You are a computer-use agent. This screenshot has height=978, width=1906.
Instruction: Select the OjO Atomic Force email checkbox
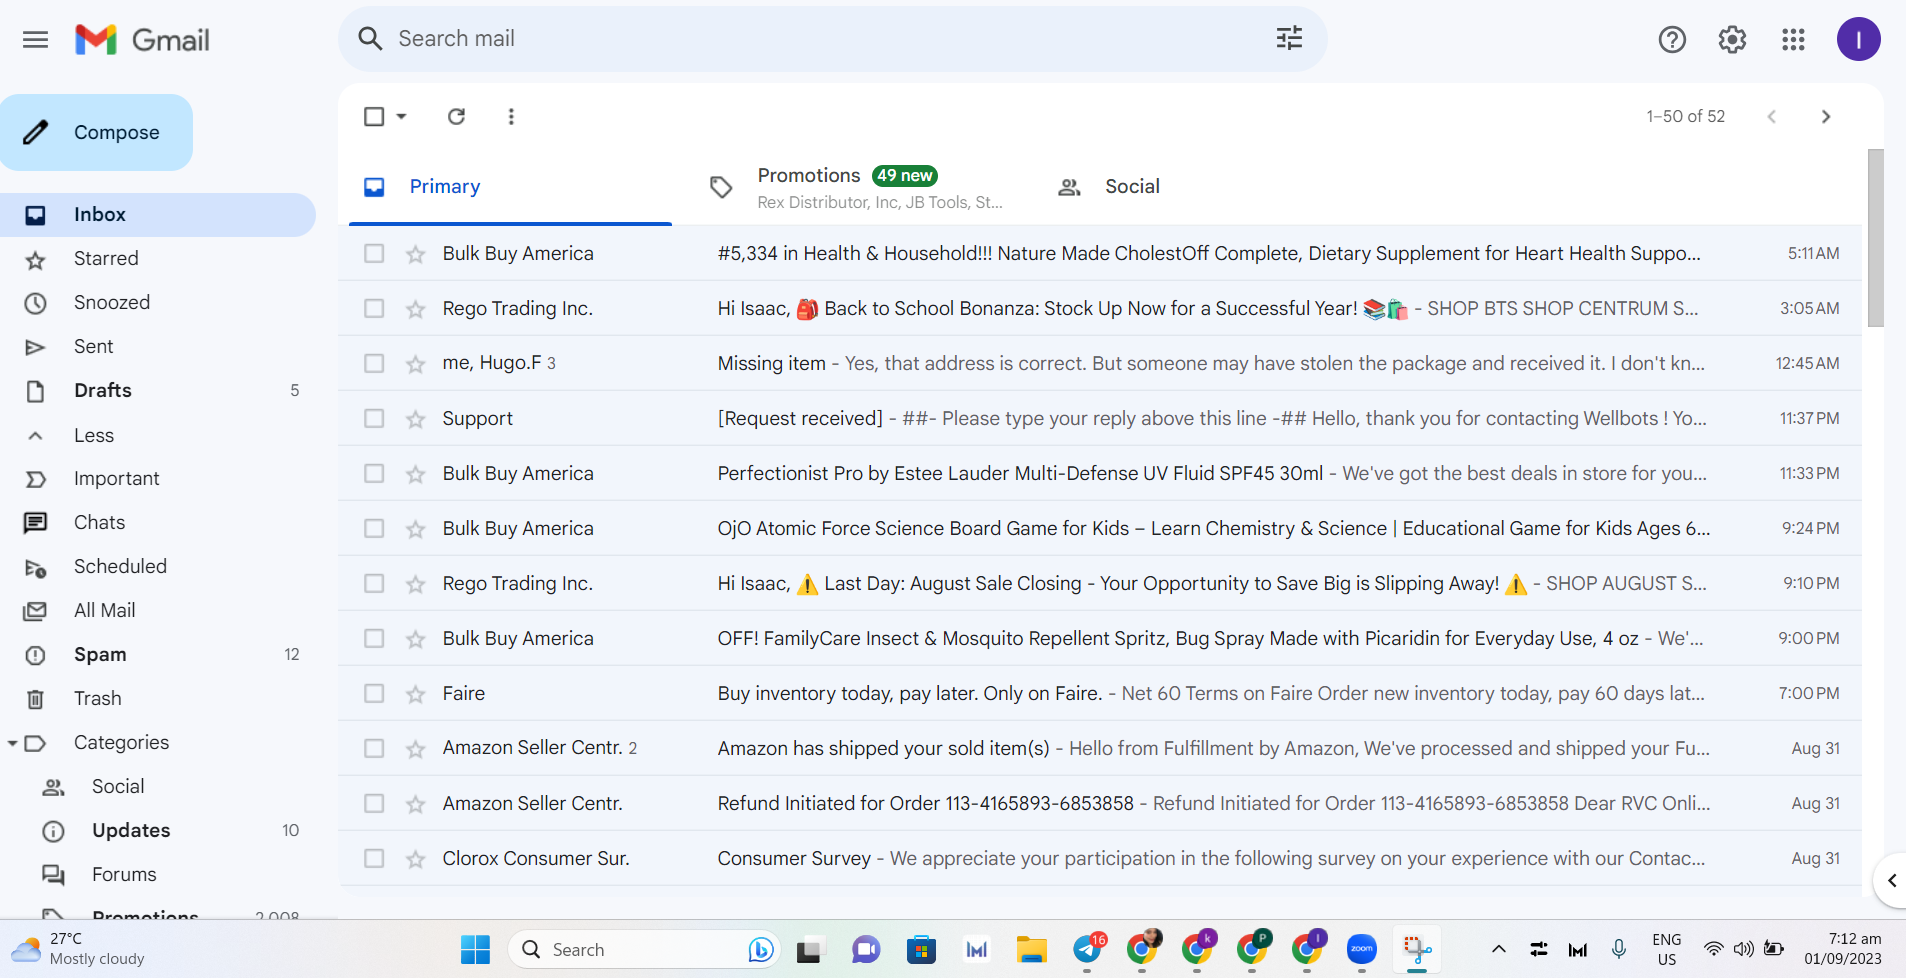tap(374, 528)
